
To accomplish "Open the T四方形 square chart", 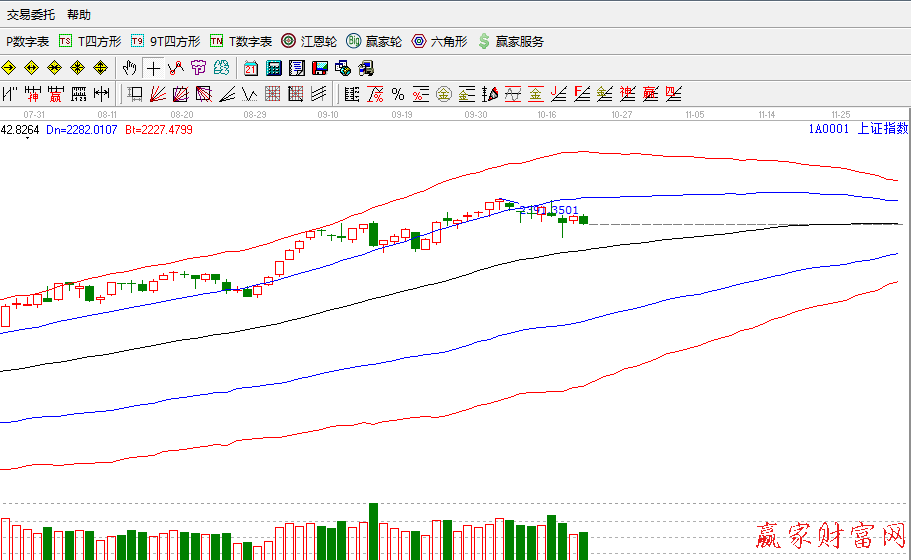I will coord(90,41).
